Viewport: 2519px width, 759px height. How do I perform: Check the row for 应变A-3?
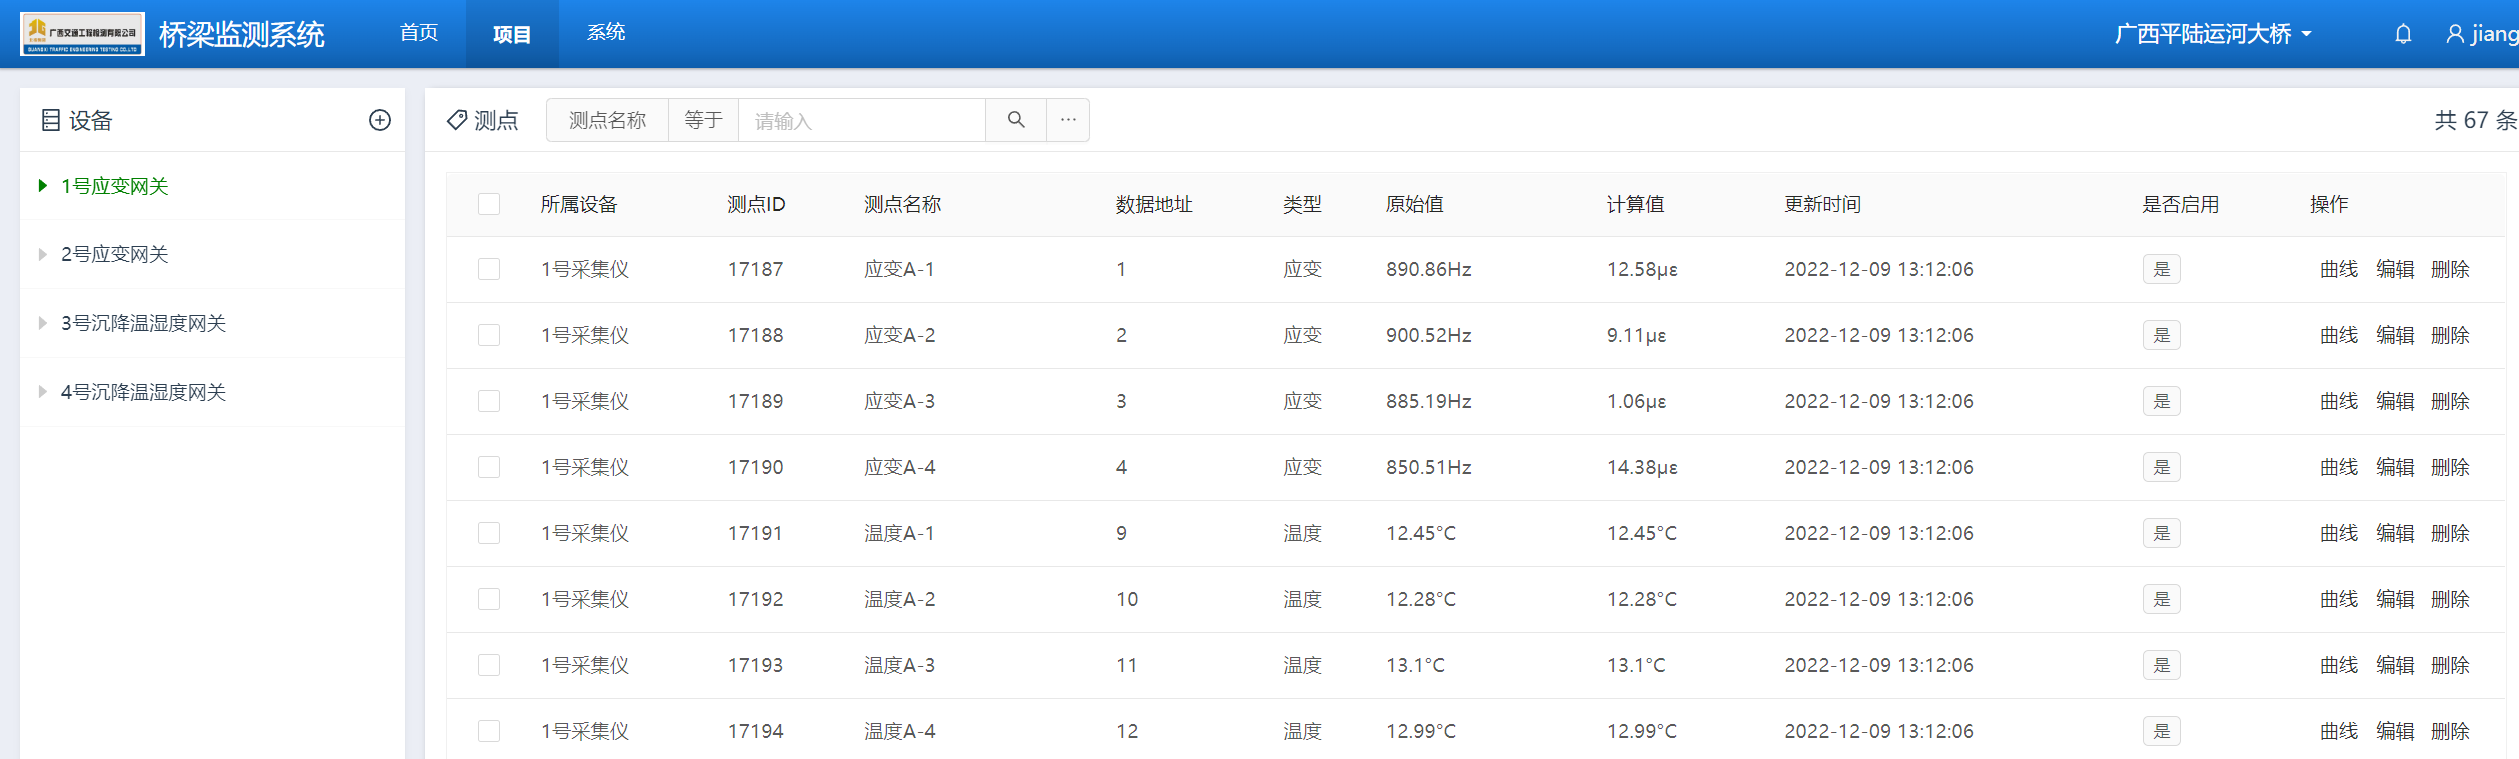(x=489, y=401)
